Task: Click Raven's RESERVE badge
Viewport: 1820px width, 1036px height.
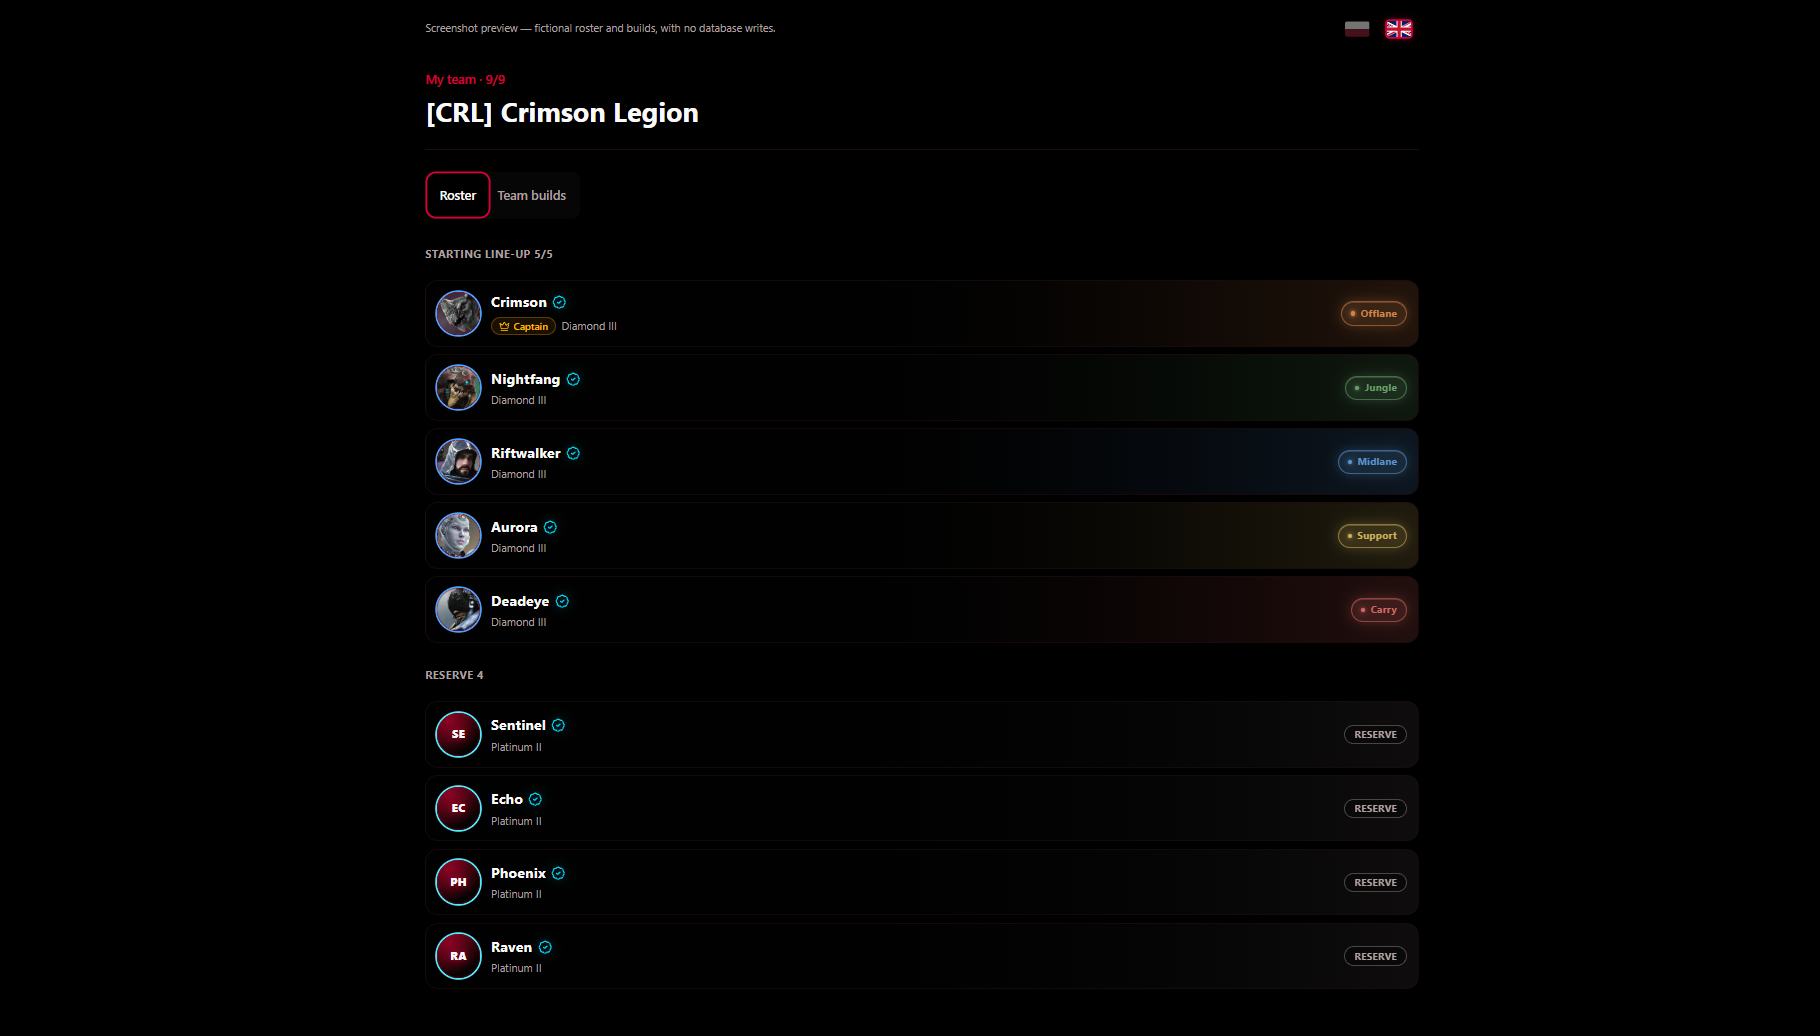Action: [x=1375, y=957]
